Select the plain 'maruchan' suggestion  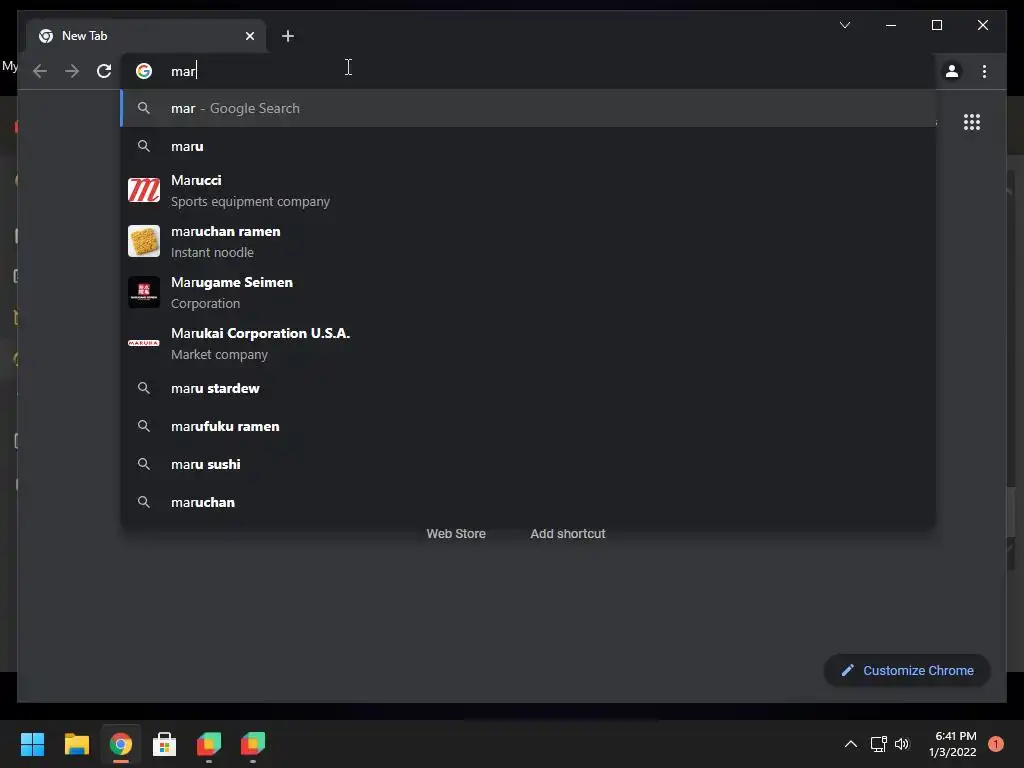pyautogui.click(x=528, y=502)
